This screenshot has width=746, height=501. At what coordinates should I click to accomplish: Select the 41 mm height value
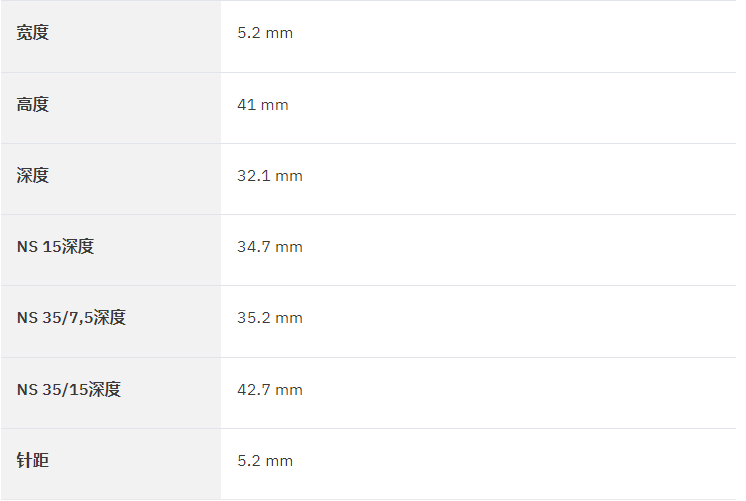pos(263,105)
